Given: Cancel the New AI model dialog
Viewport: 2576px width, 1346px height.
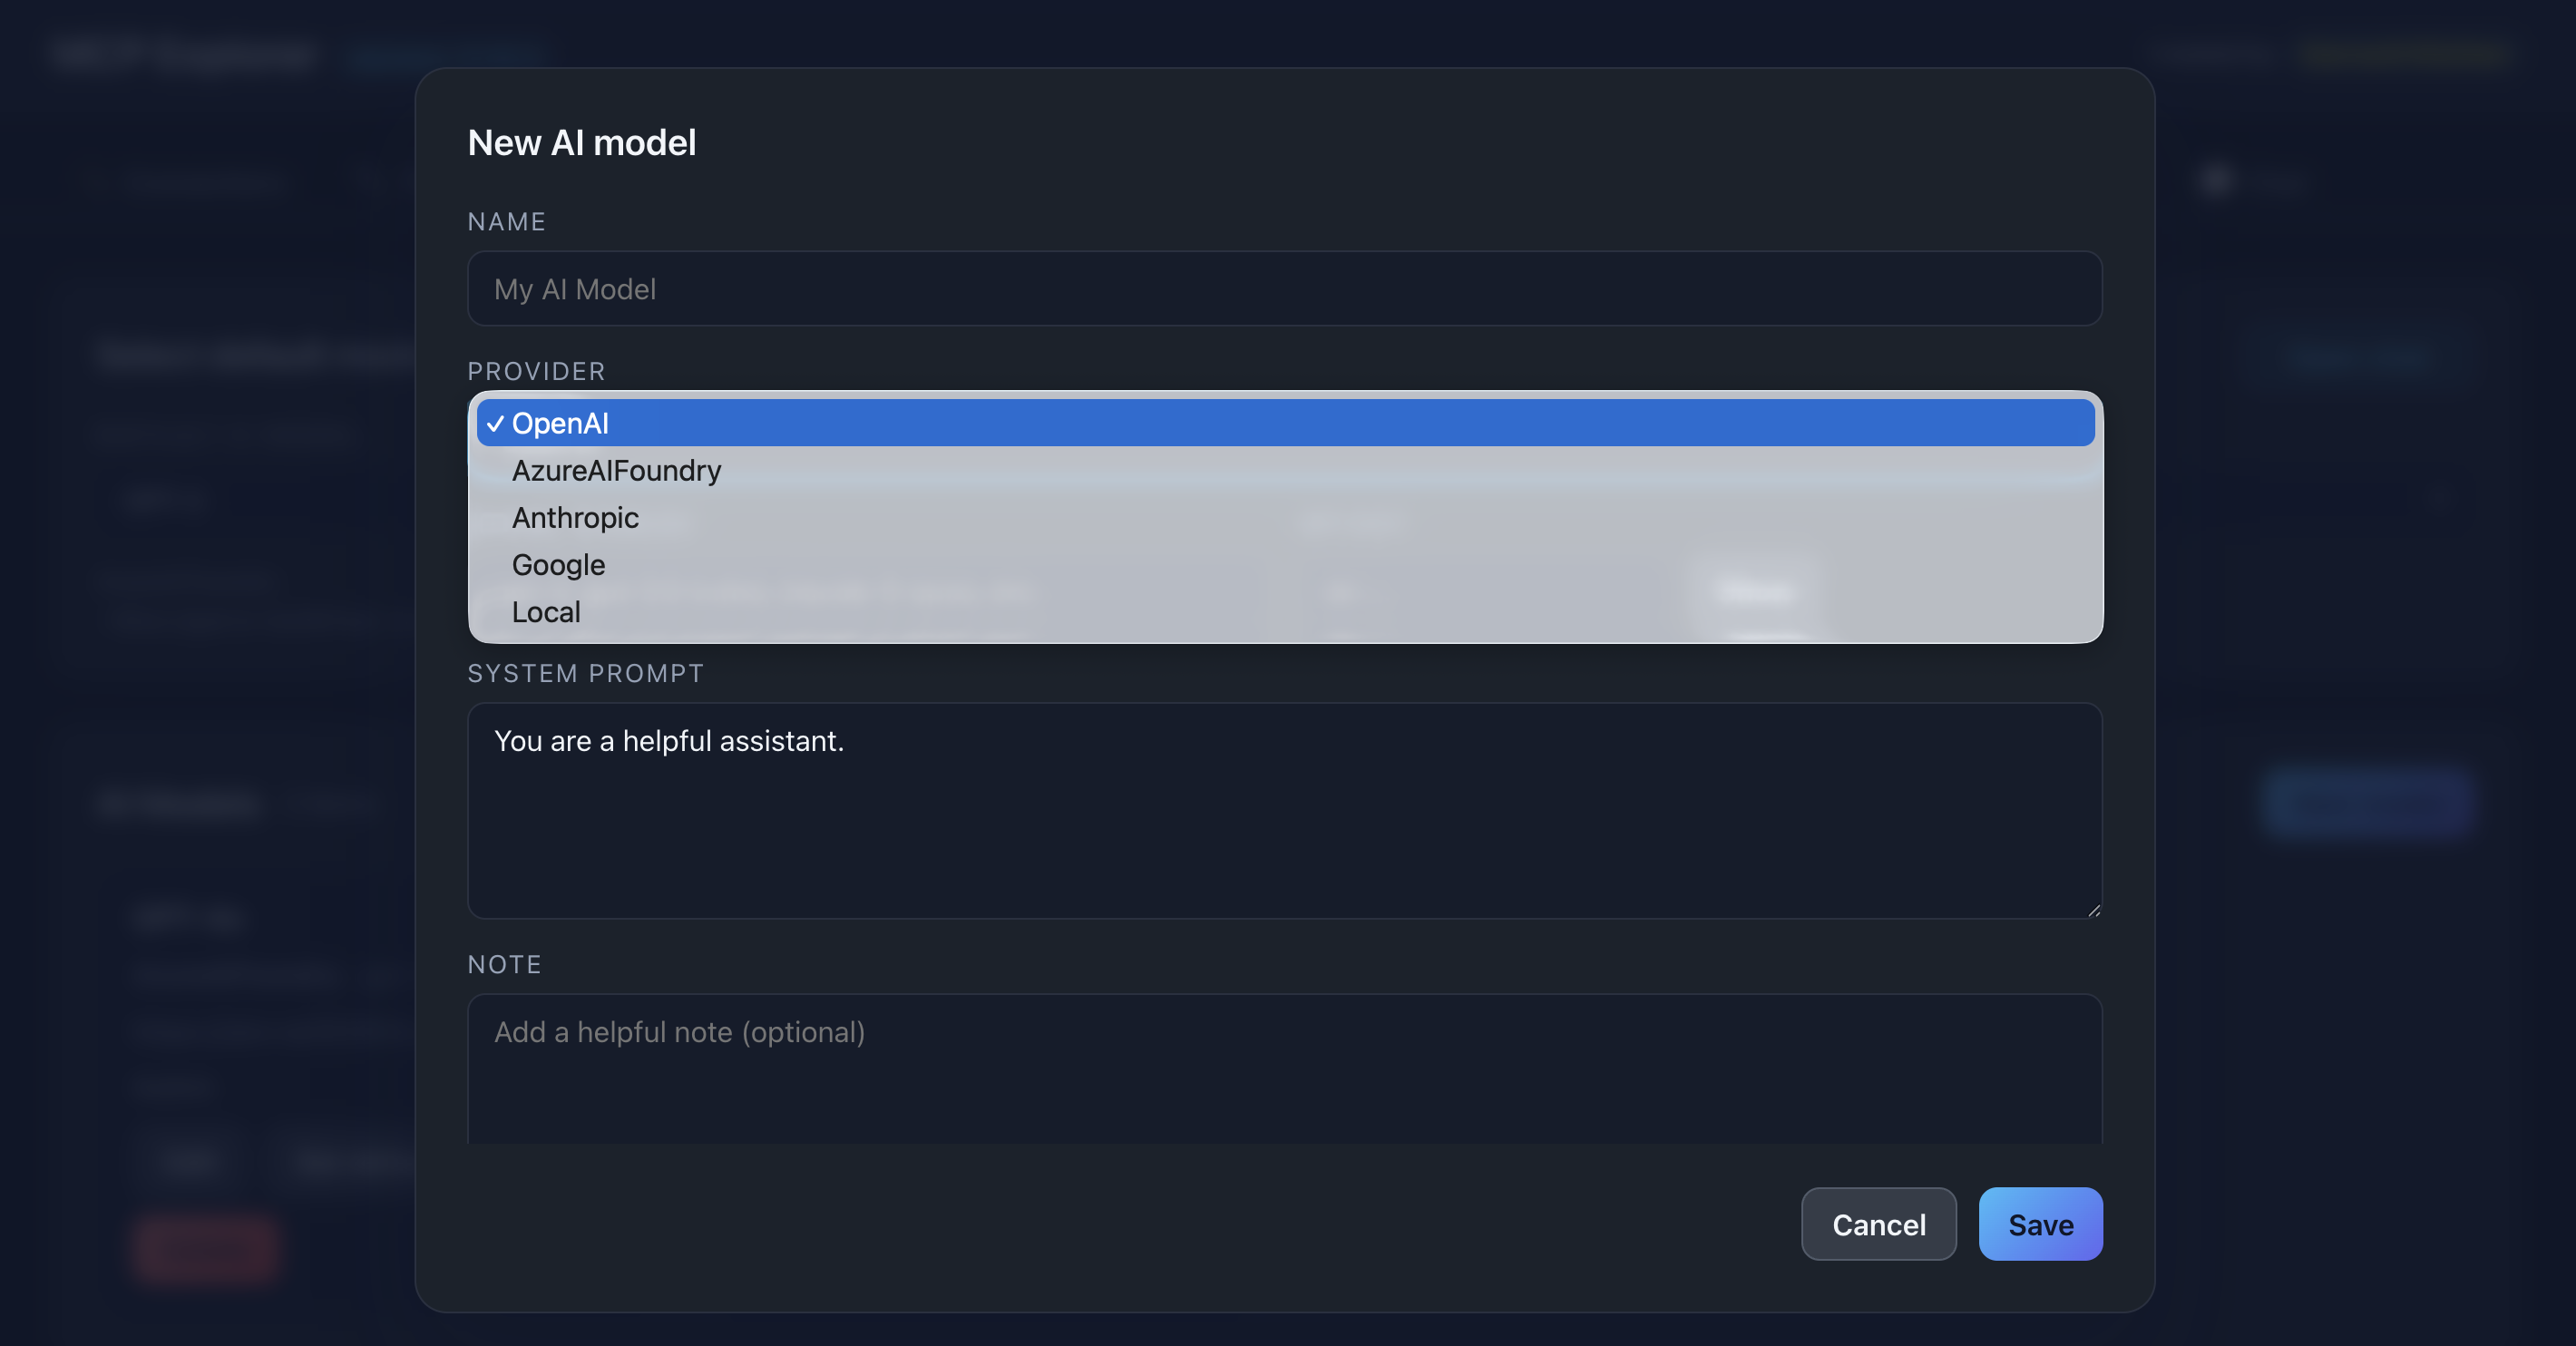Looking at the screenshot, I should coord(1878,1224).
